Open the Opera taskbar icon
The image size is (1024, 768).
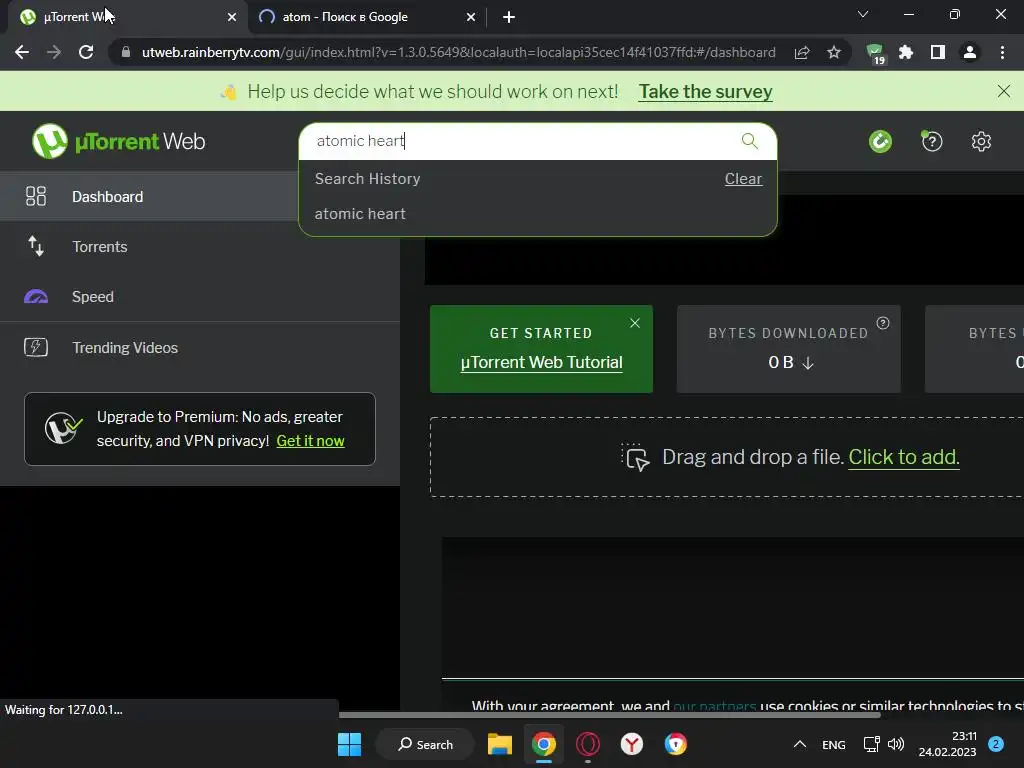[588, 744]
